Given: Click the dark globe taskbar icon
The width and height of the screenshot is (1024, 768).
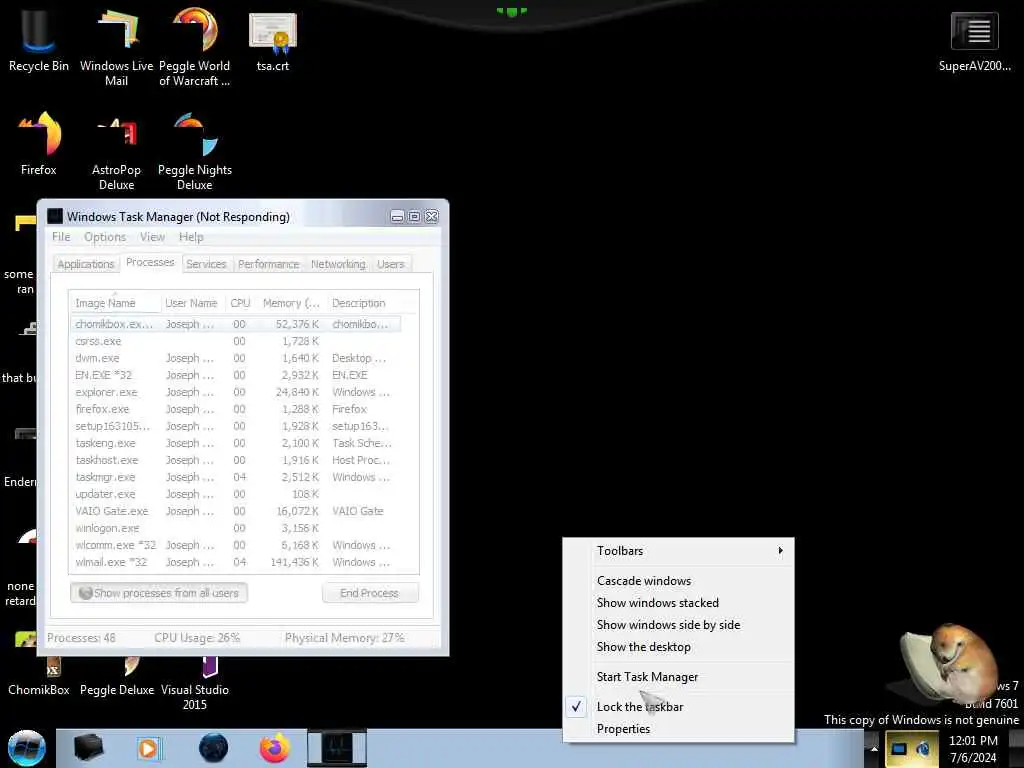Looking at the screenshot, I should click(213, 748).
